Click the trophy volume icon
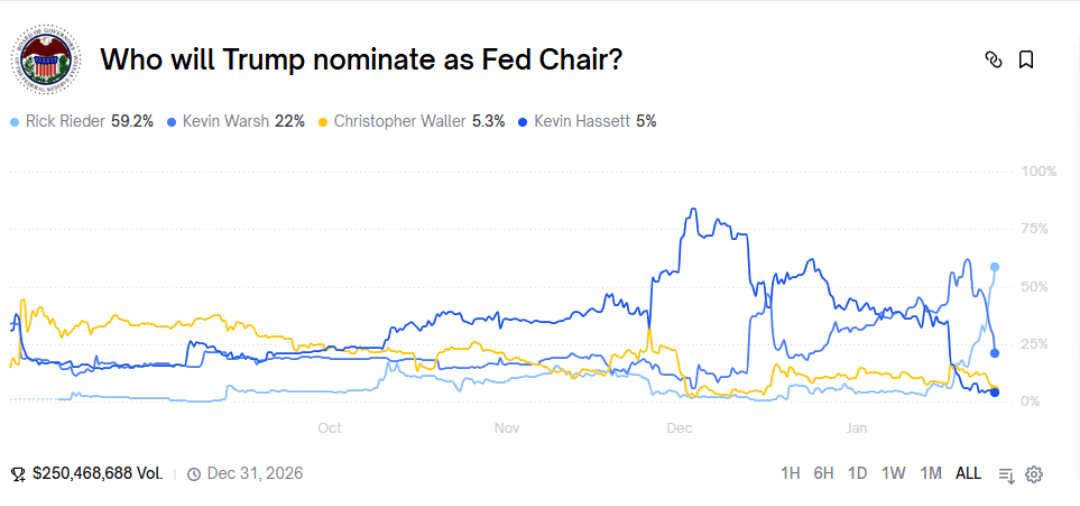The width and height of the screenshot is (1080, 506). coord(17,473)
